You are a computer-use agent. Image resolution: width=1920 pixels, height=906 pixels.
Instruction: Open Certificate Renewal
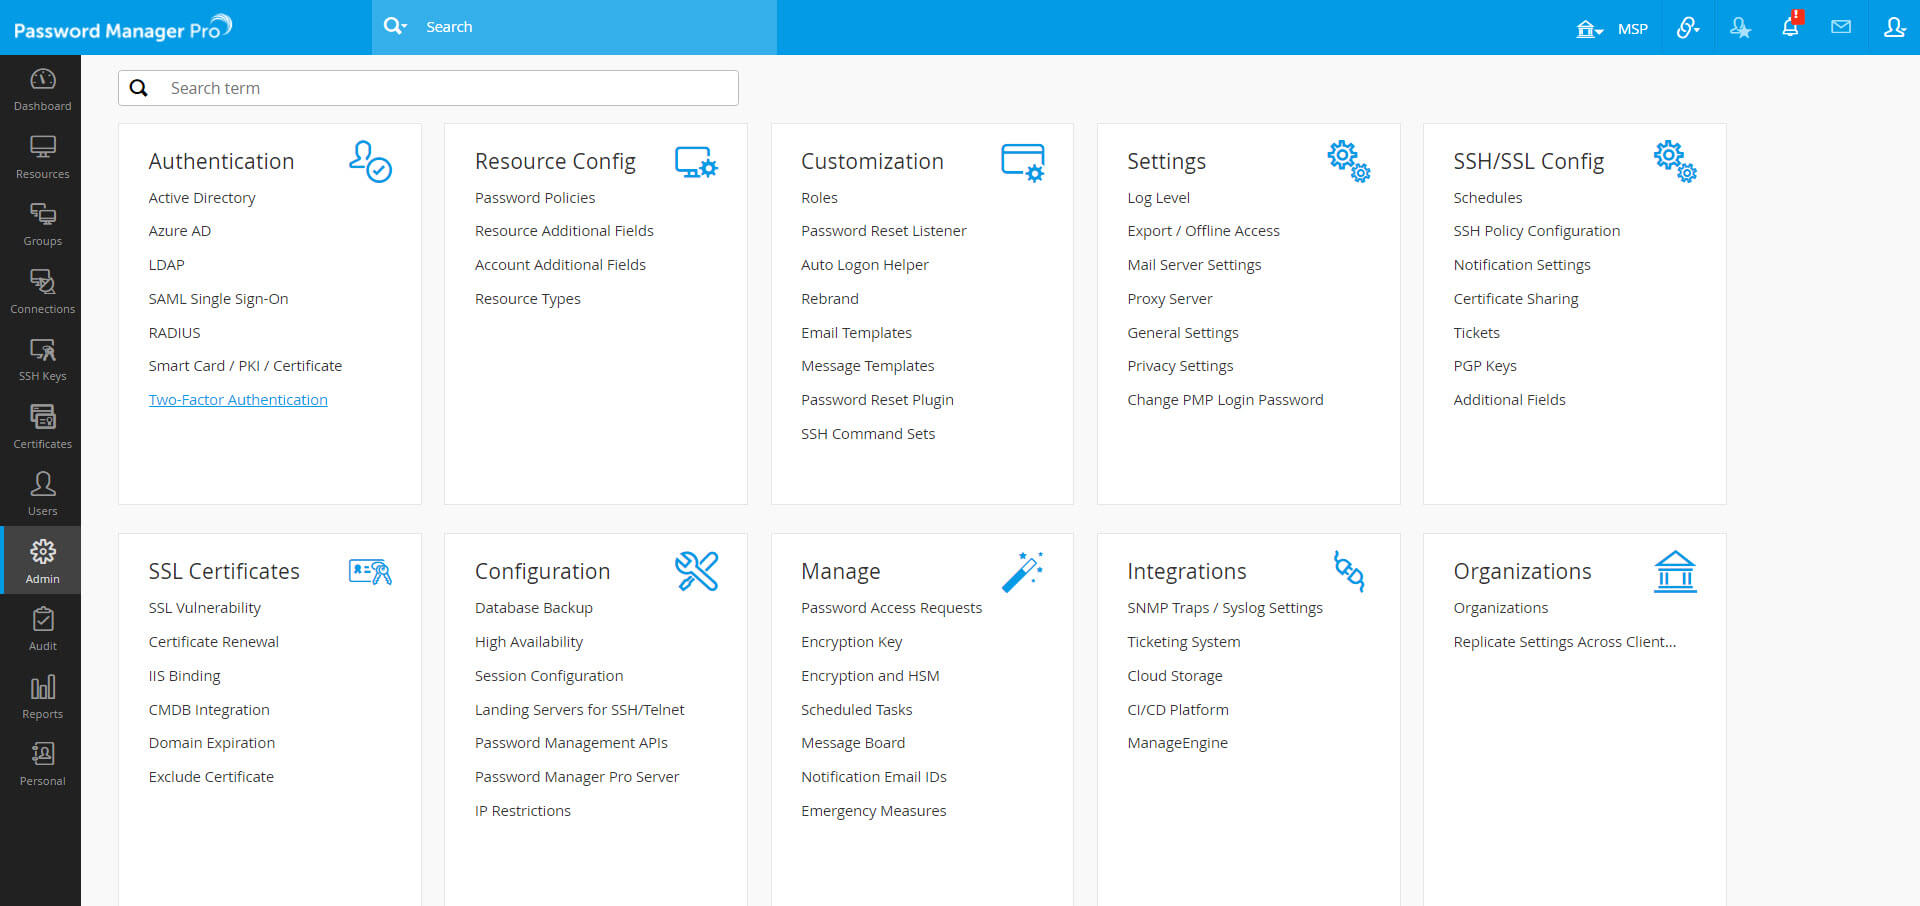214,642
